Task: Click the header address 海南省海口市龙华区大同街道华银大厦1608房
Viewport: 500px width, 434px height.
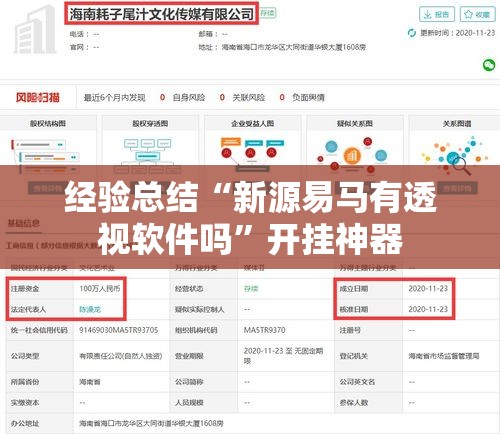Action: point(294,47)
